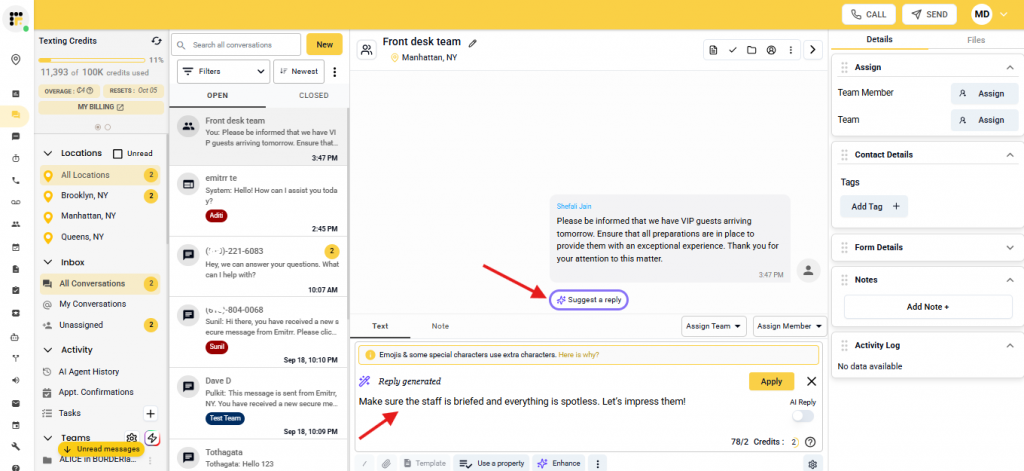Click the Suggest a reply button
Screen dimensions: 1024x471
590,300
